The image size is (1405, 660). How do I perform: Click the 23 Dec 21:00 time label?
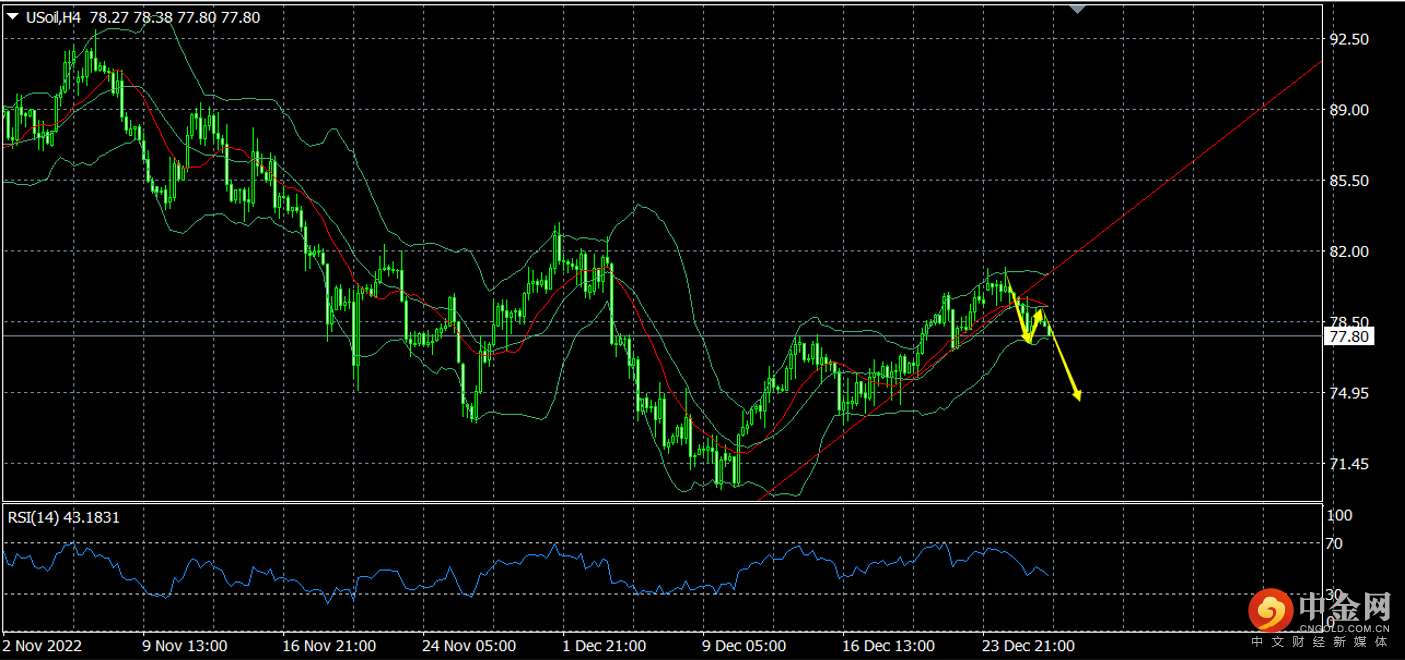[1029, 646]
